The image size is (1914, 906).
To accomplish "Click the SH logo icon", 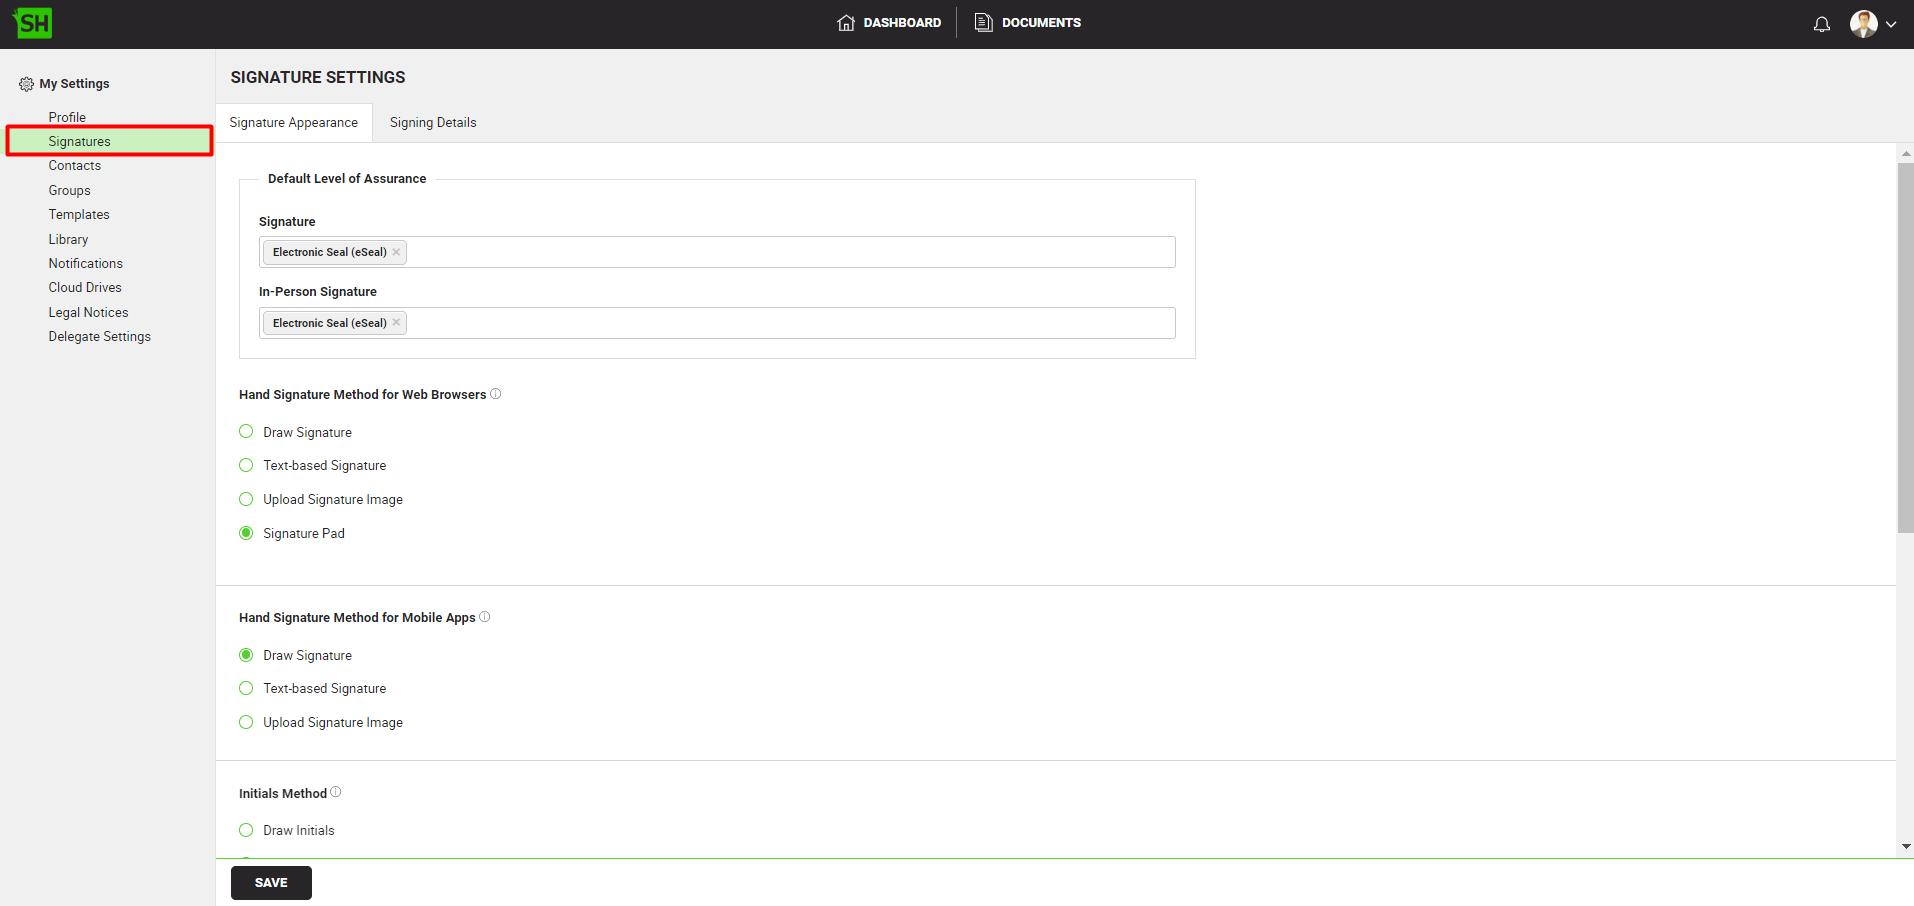I will point(33,23).
